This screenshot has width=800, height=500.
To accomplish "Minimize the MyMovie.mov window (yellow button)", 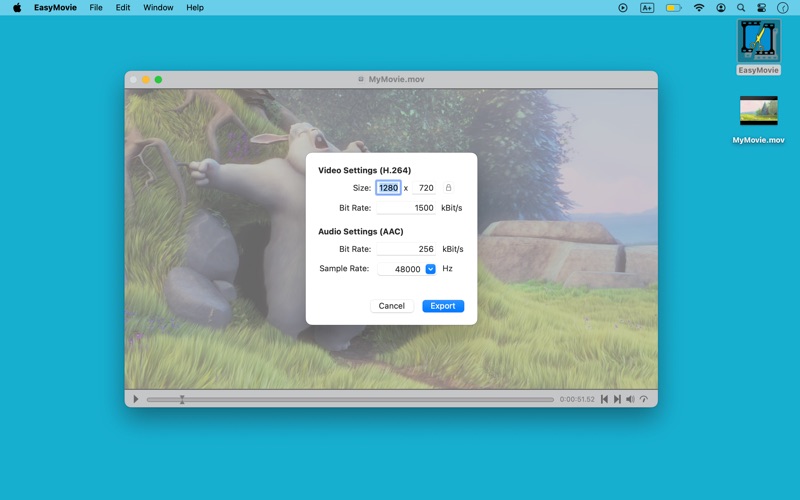I will coord(146,80).
